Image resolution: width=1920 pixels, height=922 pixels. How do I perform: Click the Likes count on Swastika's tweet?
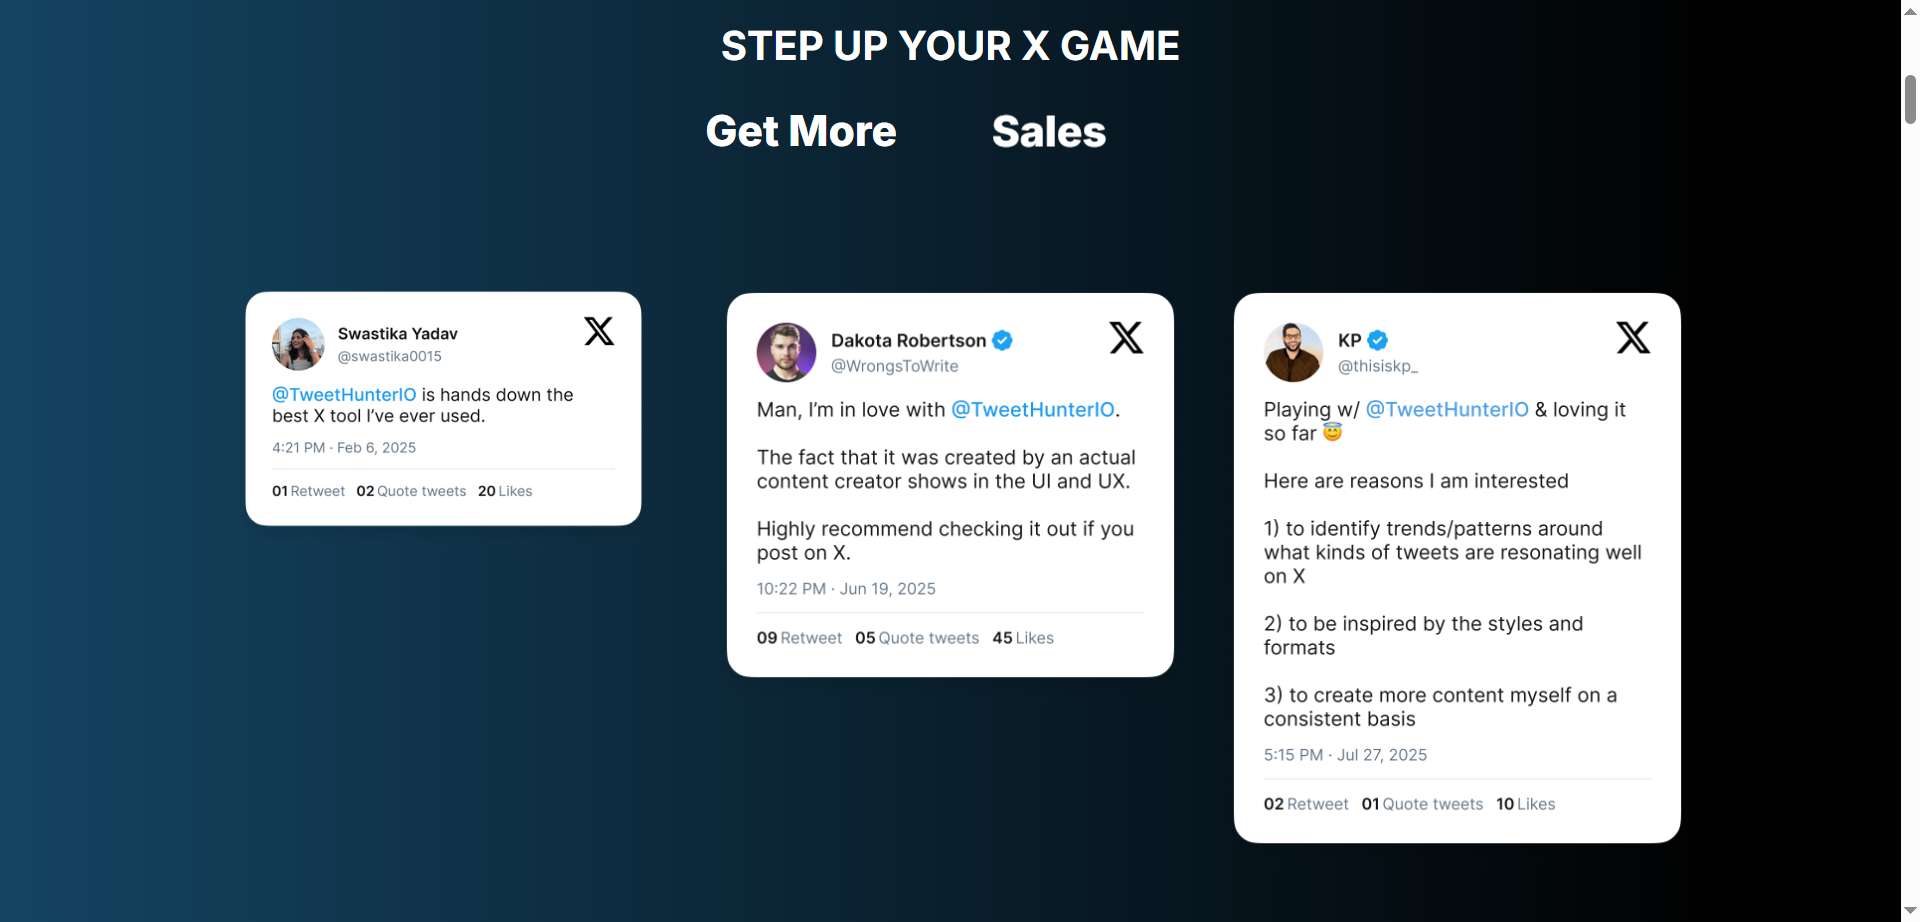click(x=504, y=490)
